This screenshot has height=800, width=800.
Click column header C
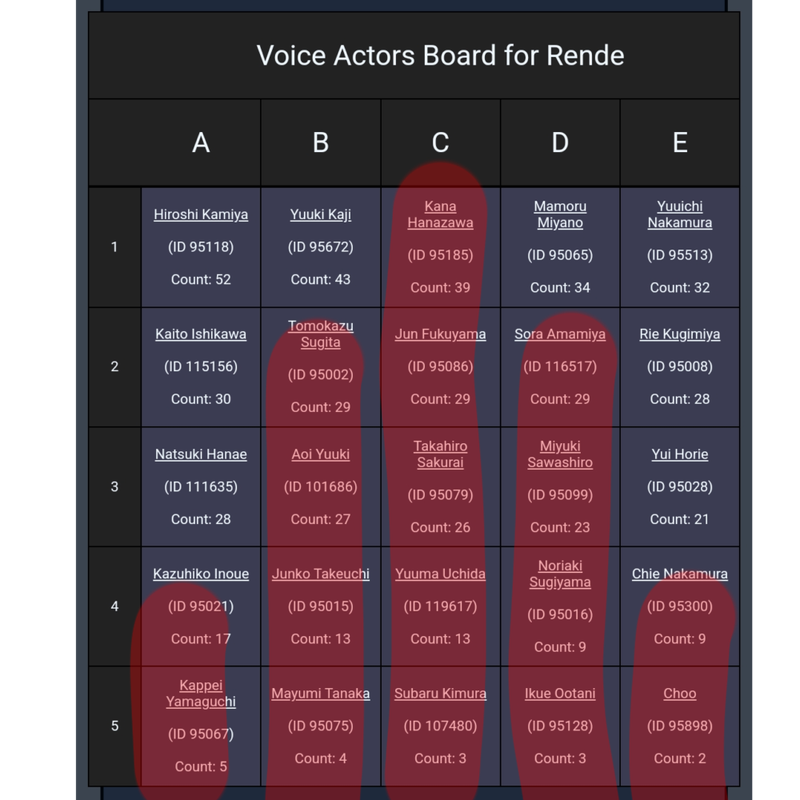(x=440, y=142)
